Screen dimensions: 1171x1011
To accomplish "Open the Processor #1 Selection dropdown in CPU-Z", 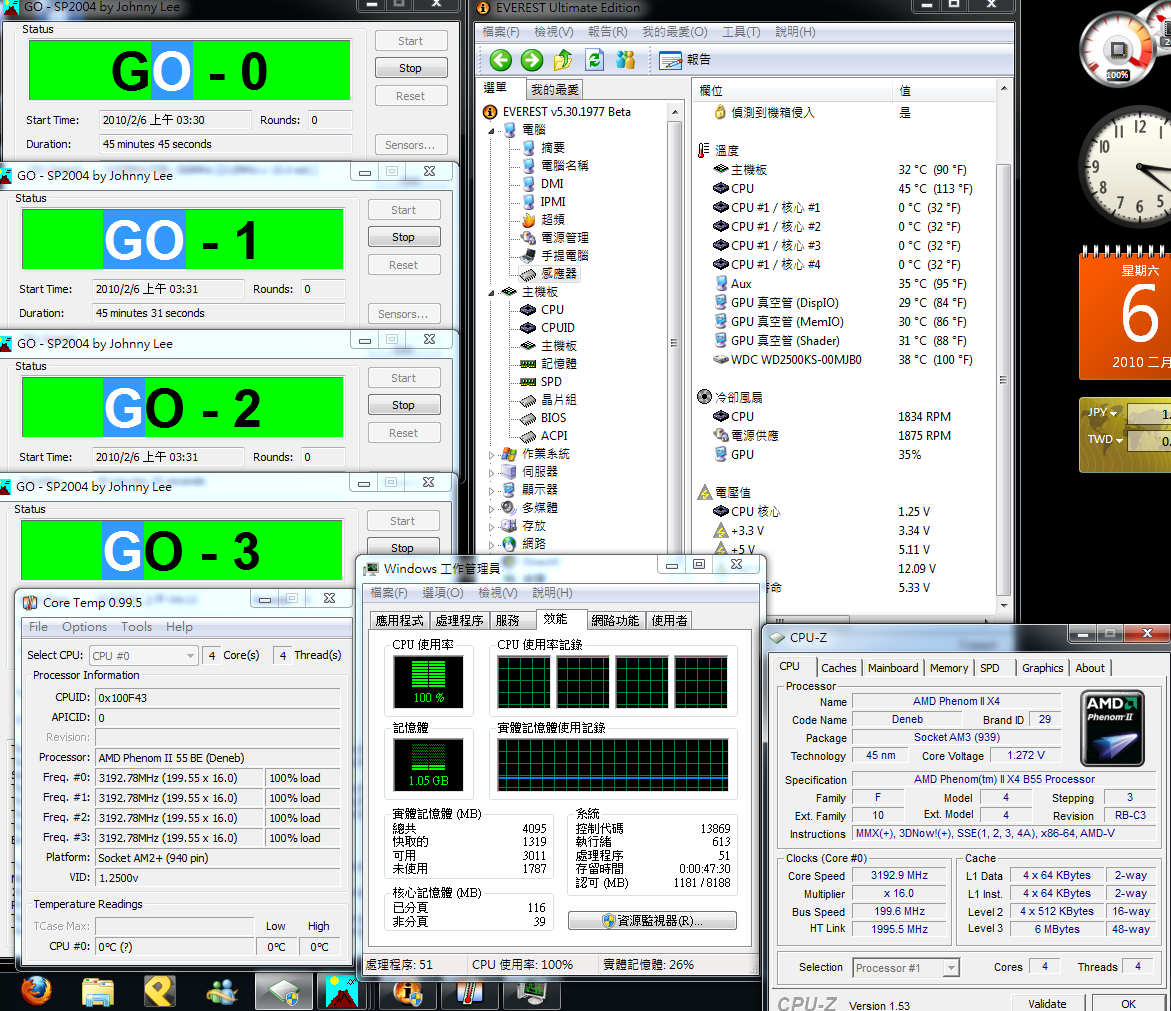I will pyautogui.click(x=906, y=968).
